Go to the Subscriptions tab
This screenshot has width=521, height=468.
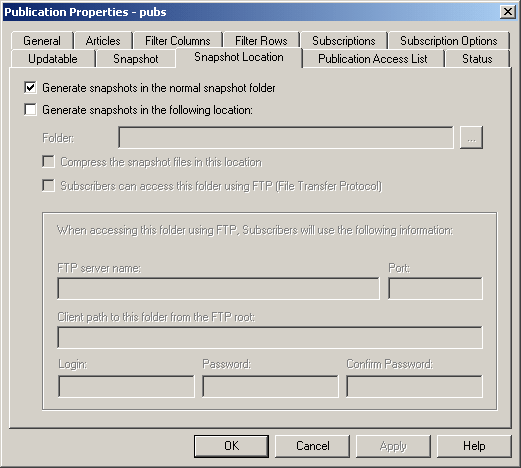coord(344,41)
